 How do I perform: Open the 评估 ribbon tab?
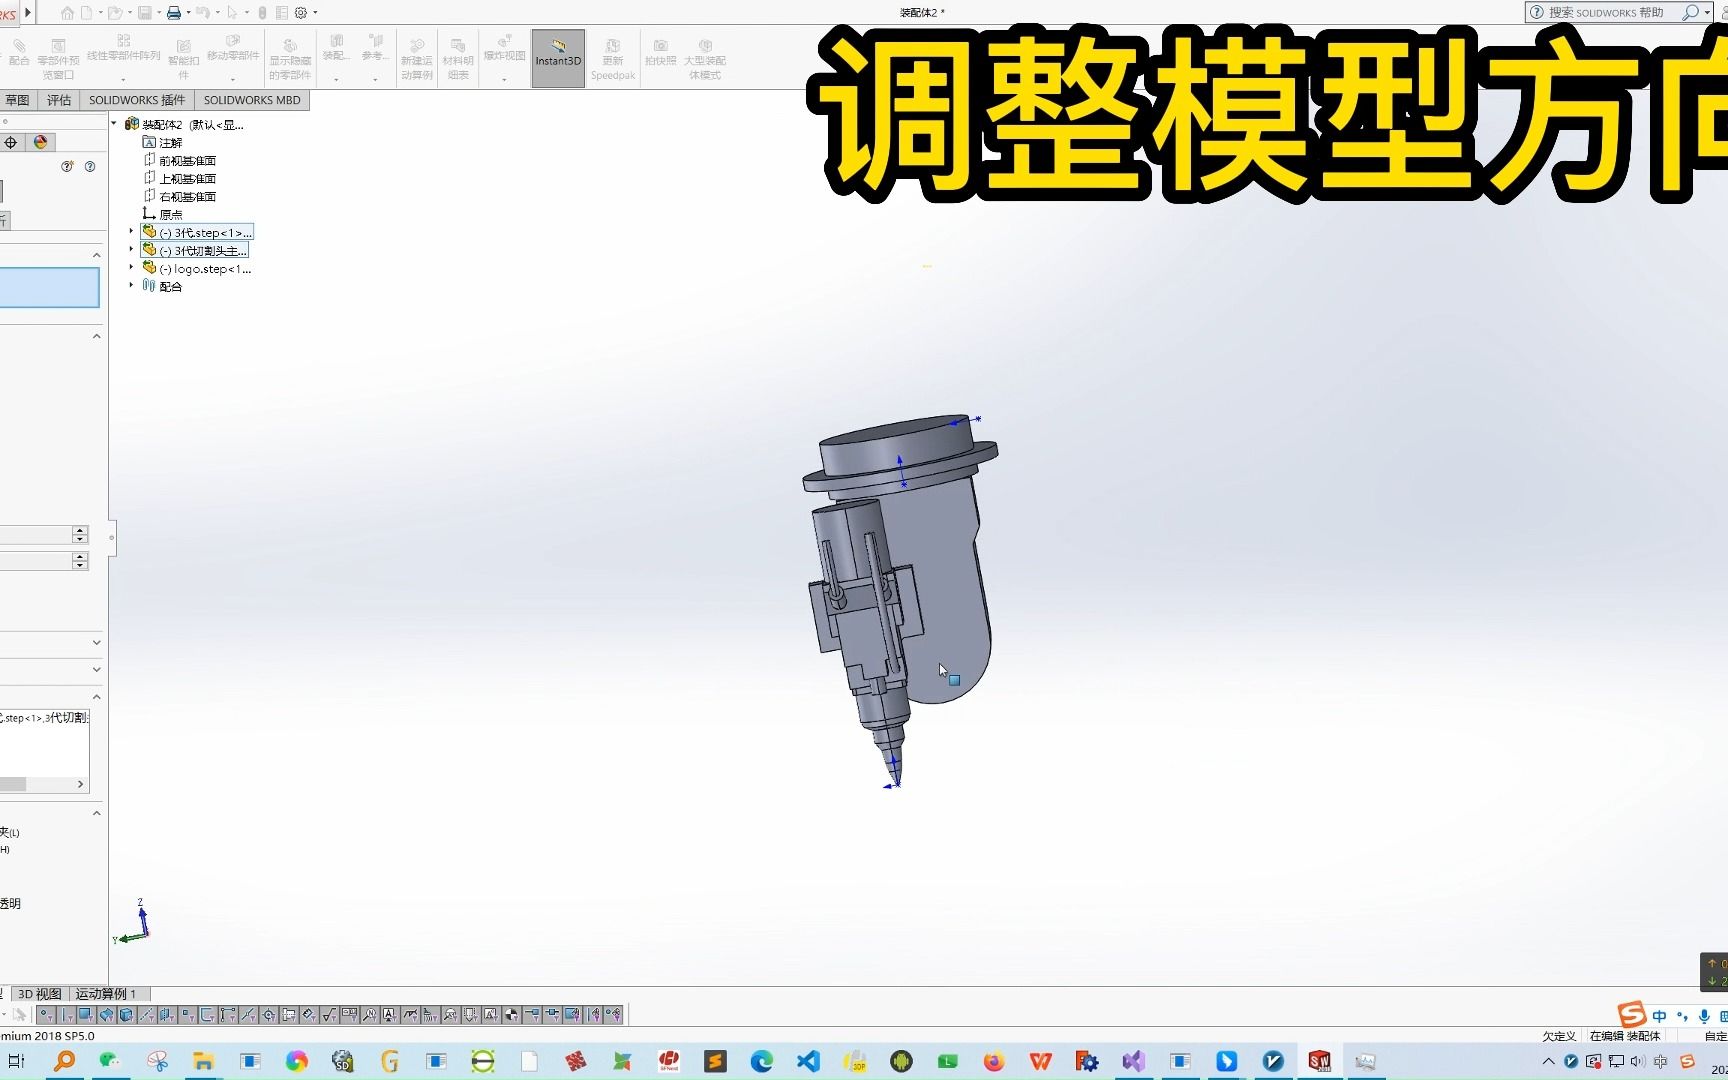(57, 99)
